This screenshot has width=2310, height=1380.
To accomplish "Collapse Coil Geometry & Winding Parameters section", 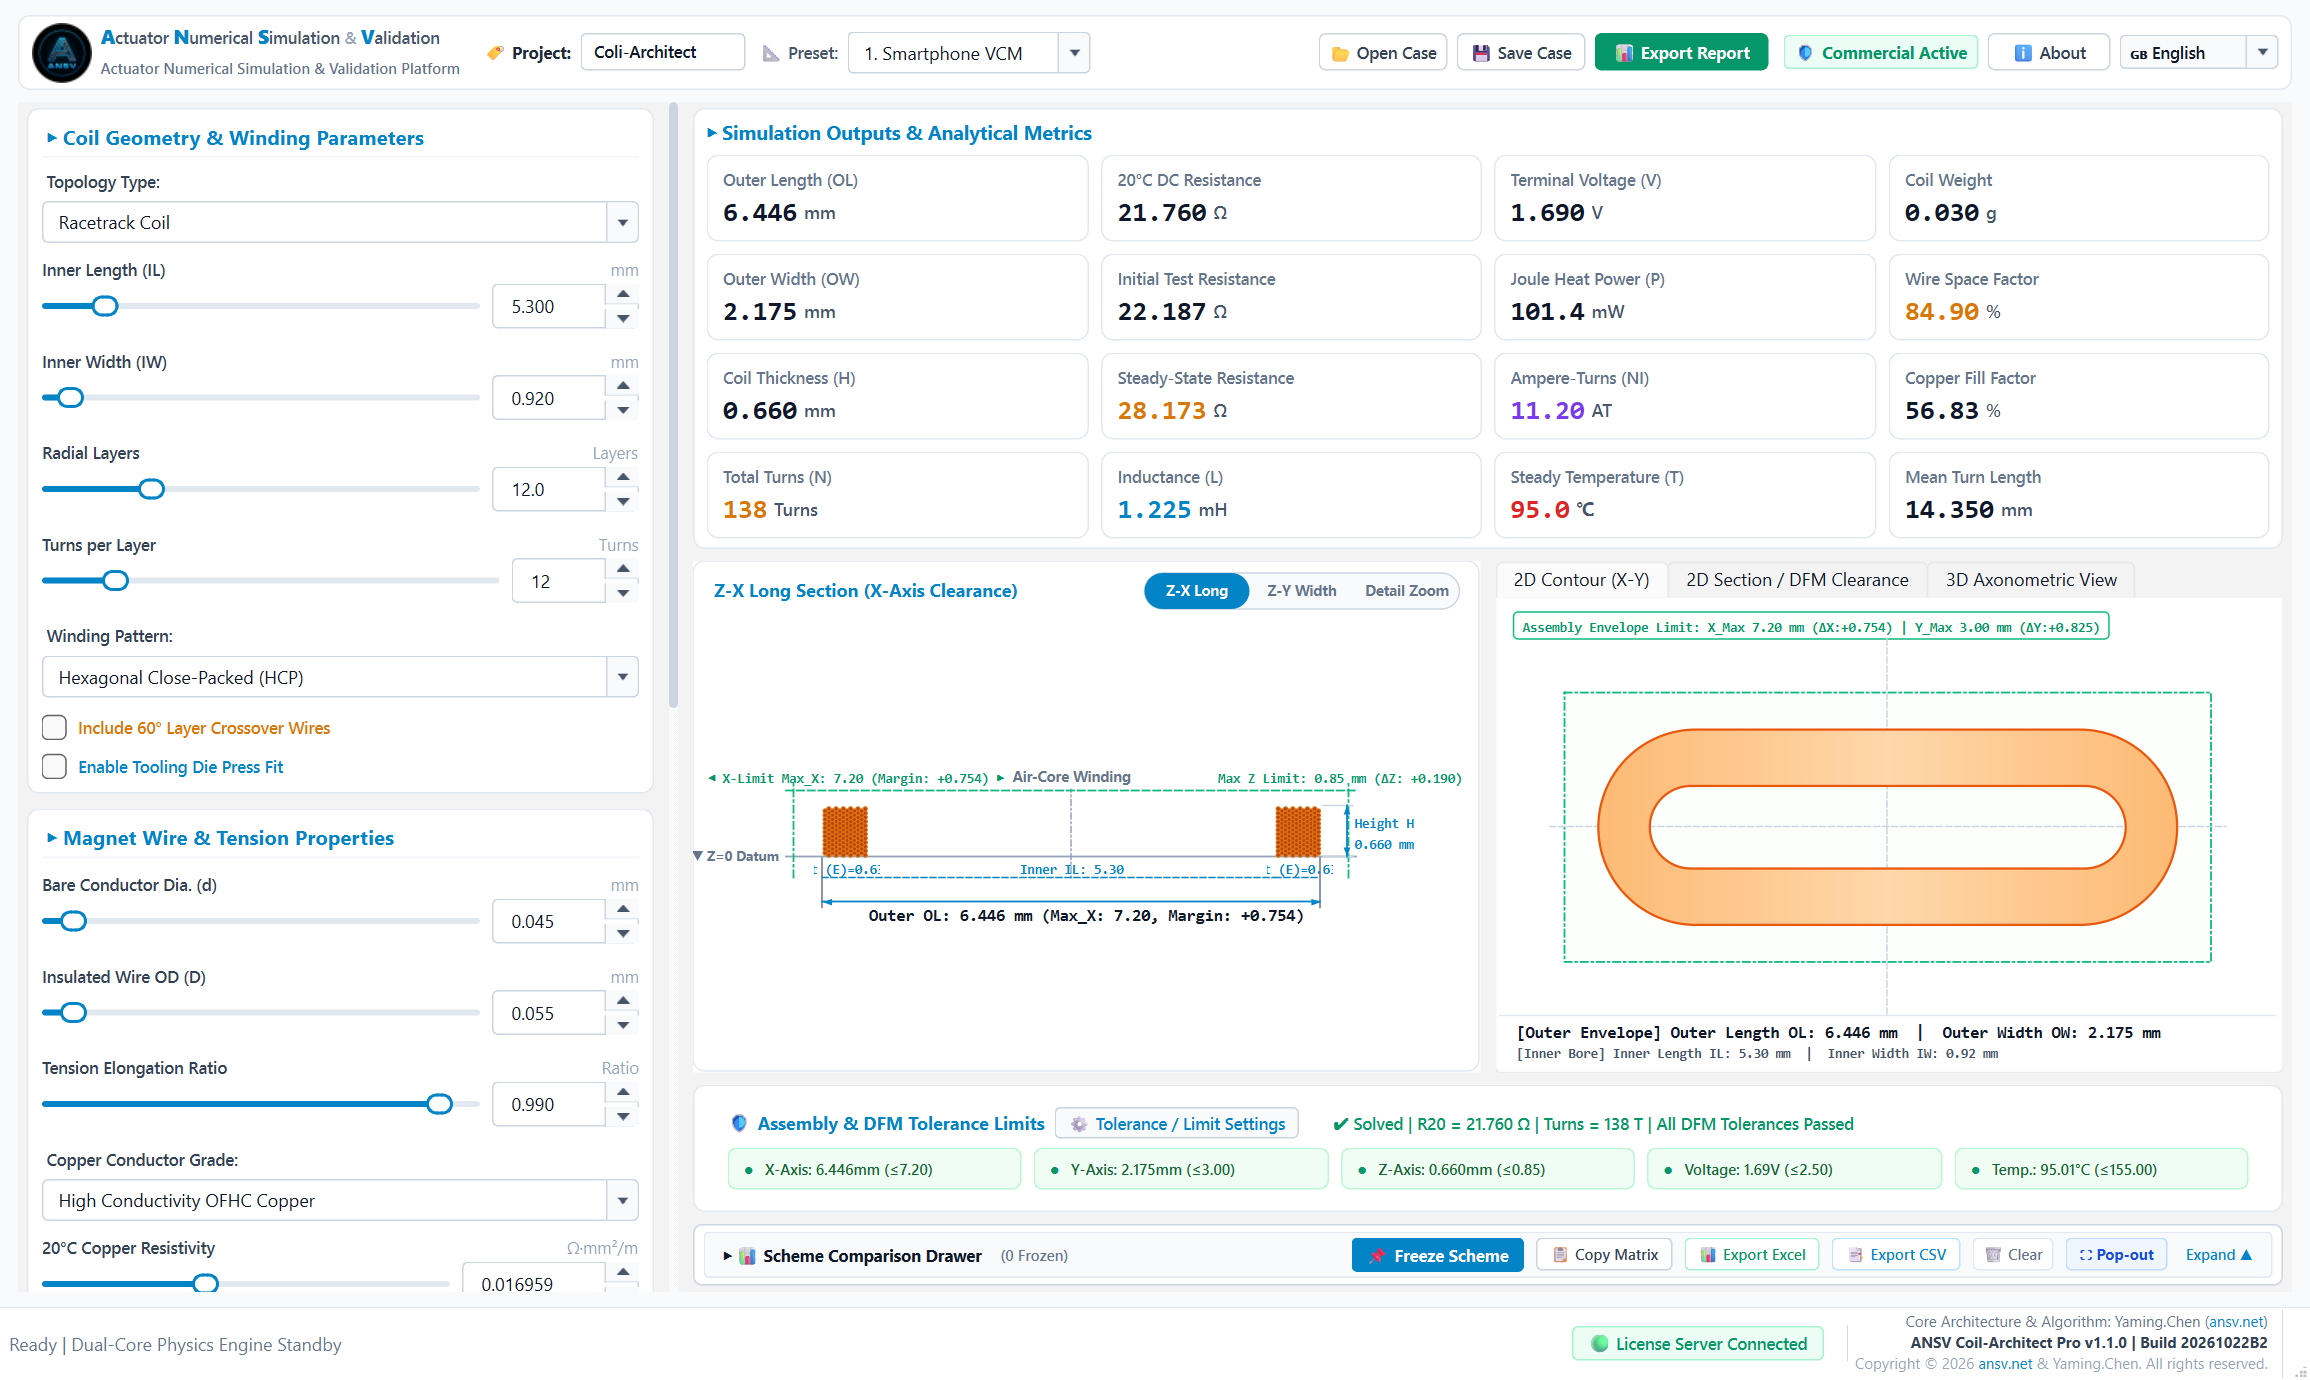I will (x=52, y=138).
